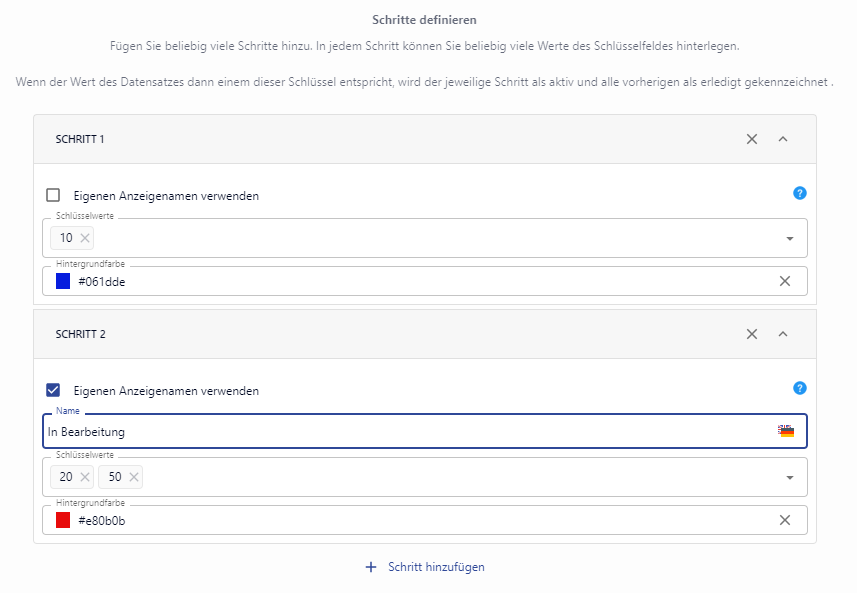Click Schritt hinzufügen to add step
This screenshot has width=857, height=593.
(x=425, y=567)
